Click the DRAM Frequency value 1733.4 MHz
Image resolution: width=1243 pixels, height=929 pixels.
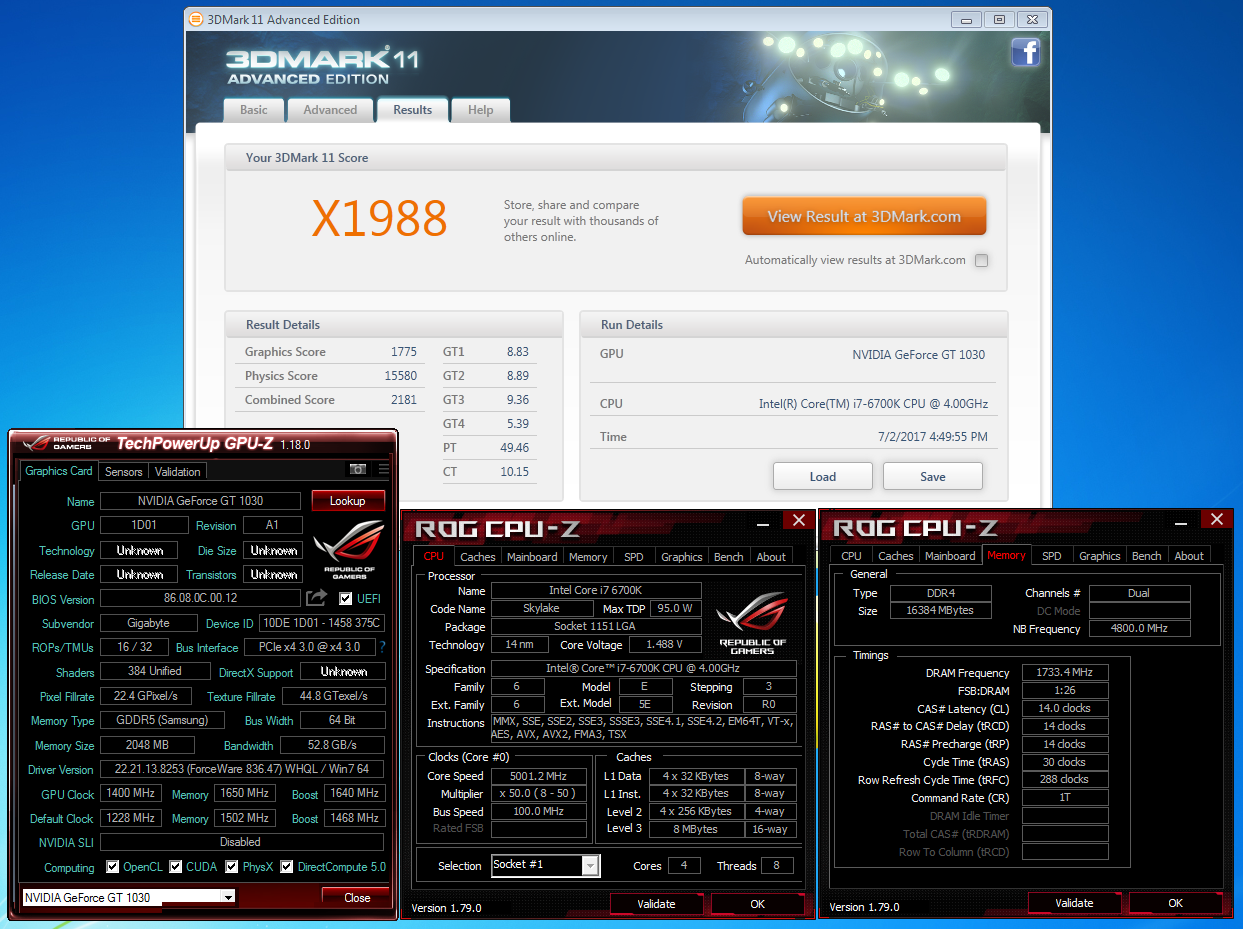pos(1064,673)
